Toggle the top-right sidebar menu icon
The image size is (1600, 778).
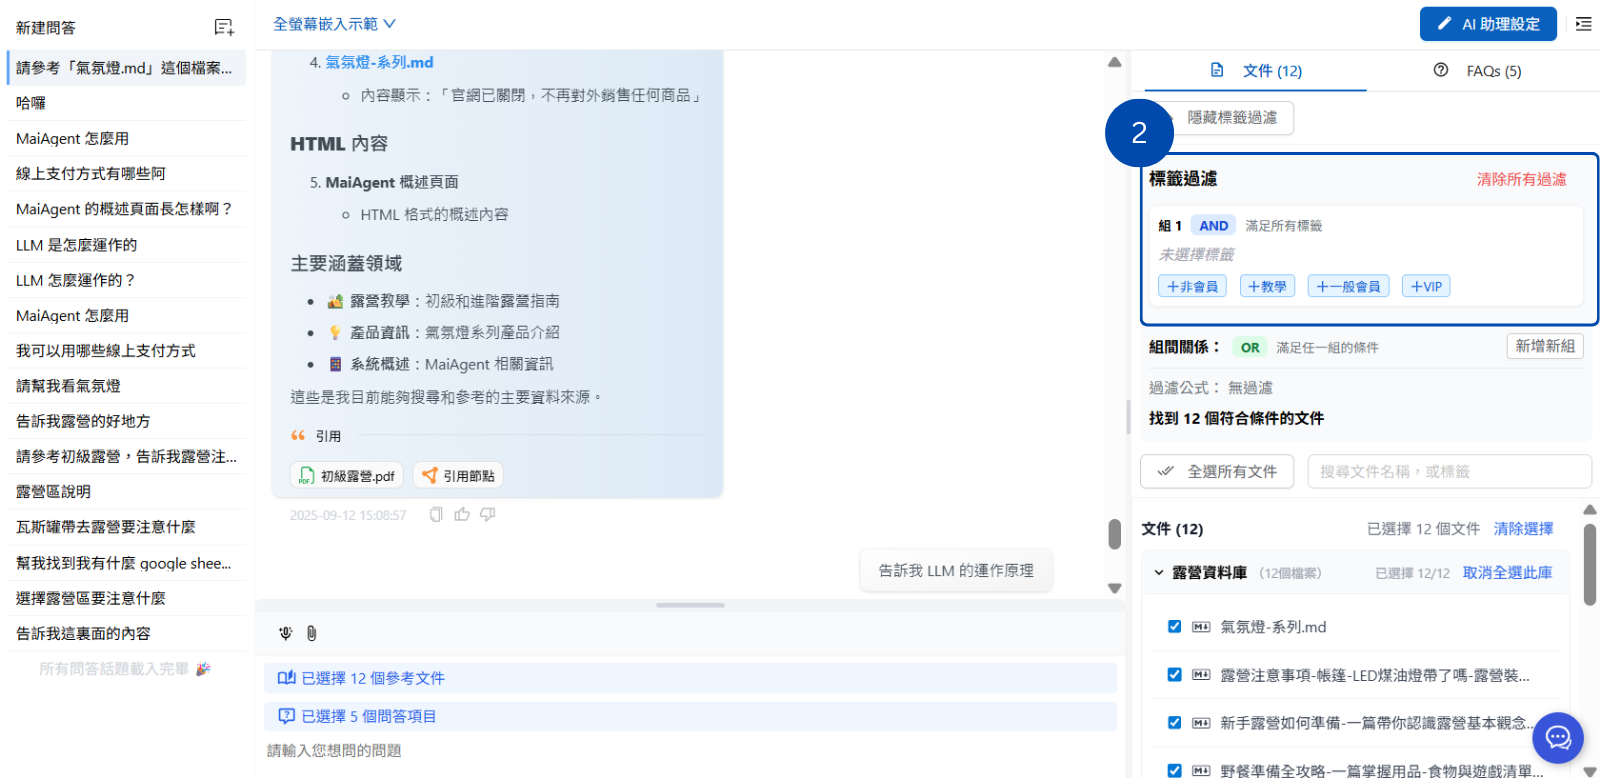(1583, 24)
